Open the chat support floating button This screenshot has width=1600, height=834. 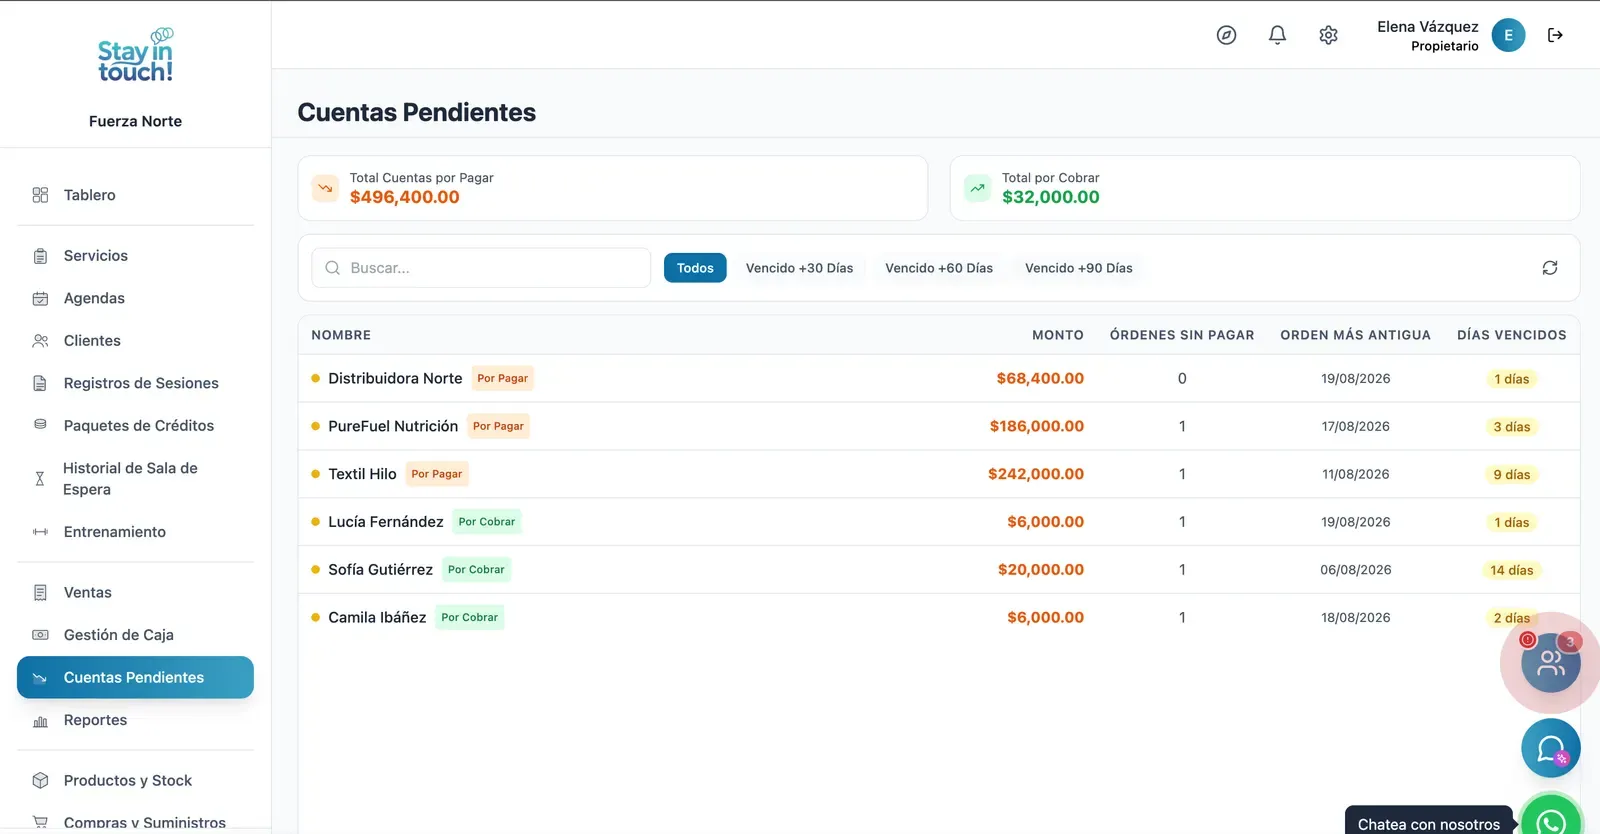click(1550, 748)
